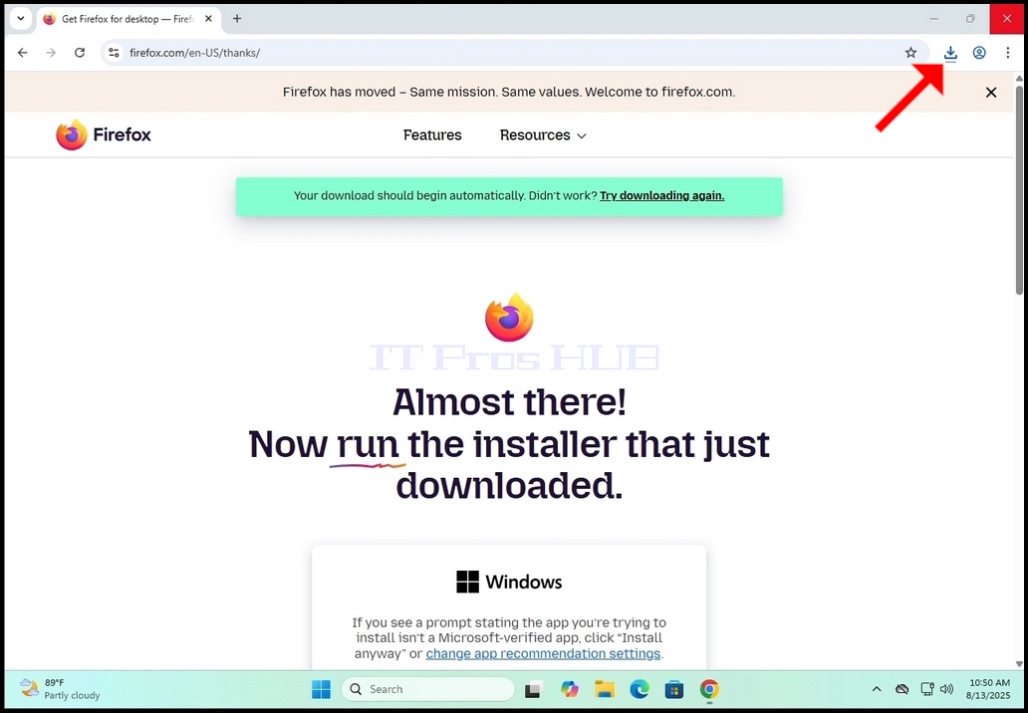The width and height of the screenshot is (1028, 713).
Task: Show hidden system tray icons
Action: click(876, 689)
